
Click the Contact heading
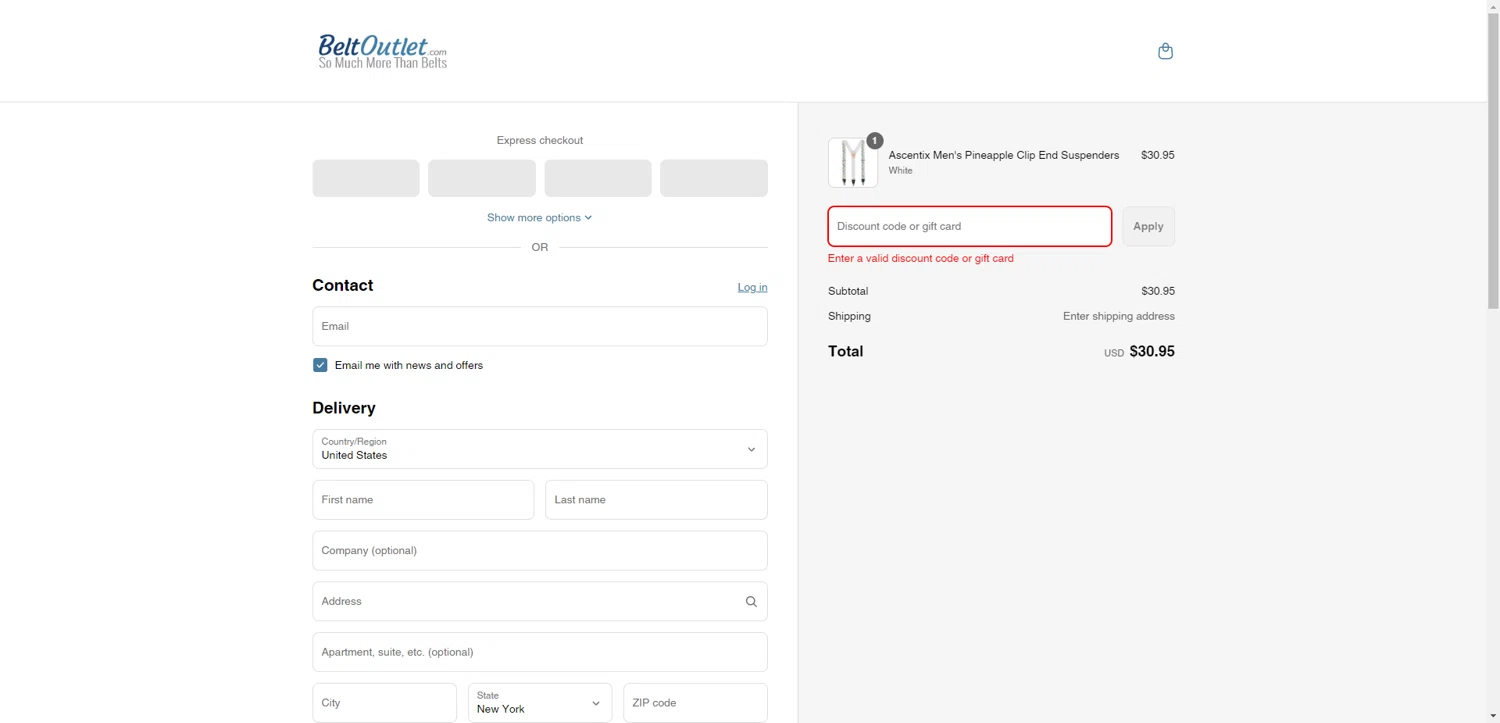click(343, 285)
